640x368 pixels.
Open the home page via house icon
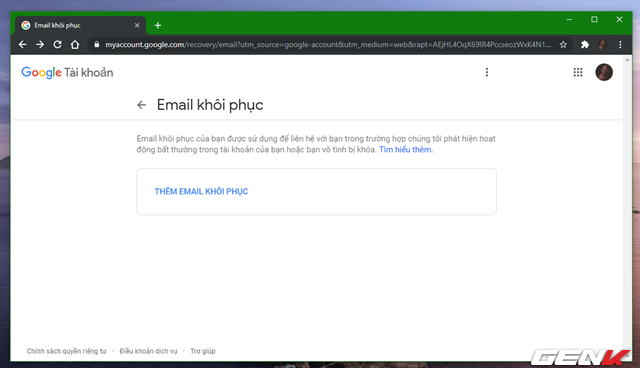click(x=75, y=44)
